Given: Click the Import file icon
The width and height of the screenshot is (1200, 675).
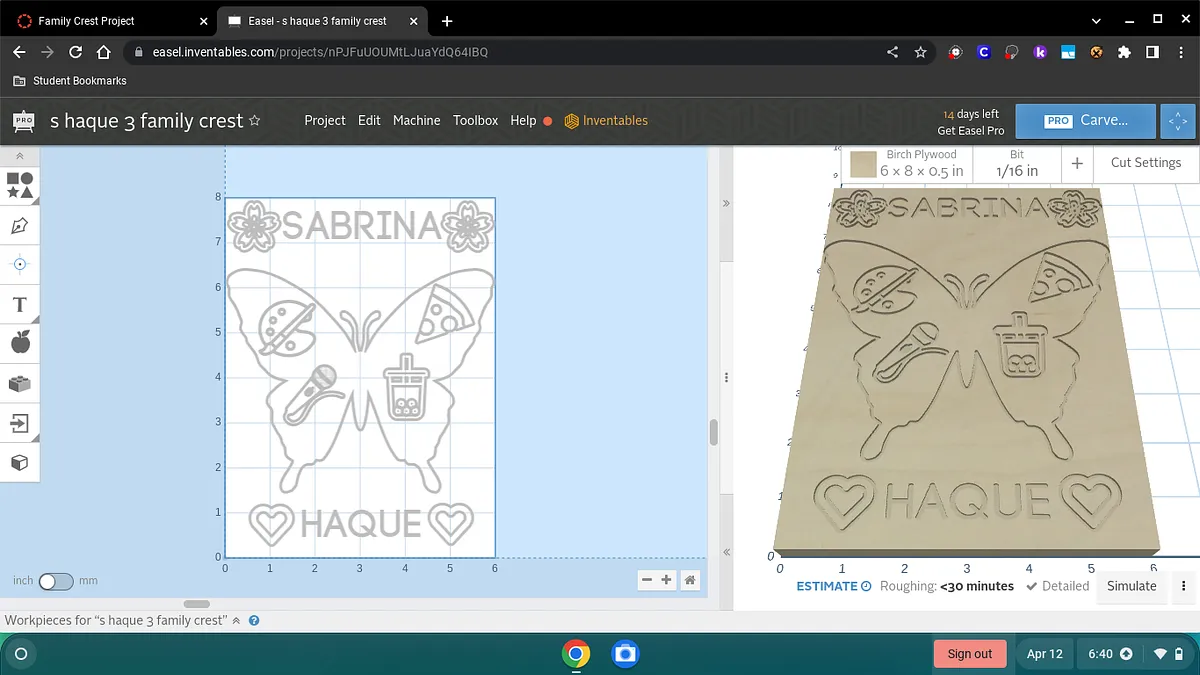Looking at the screenshot, I should pos(20,423).
